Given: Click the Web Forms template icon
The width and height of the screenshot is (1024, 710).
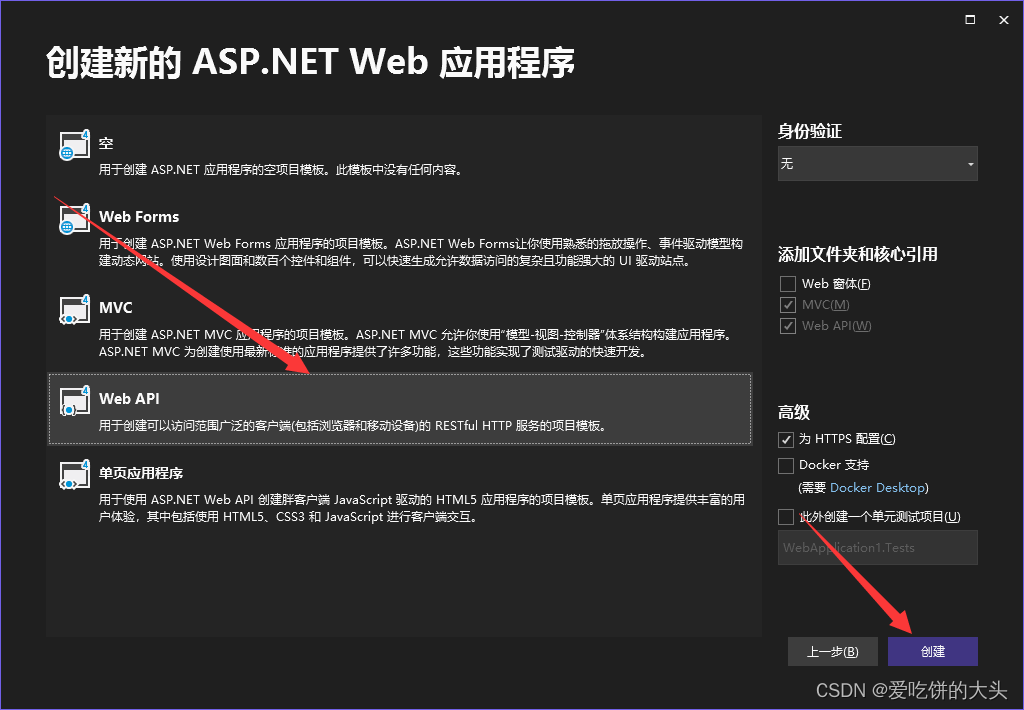Looking at the screenshot, I should click(74, 221).
